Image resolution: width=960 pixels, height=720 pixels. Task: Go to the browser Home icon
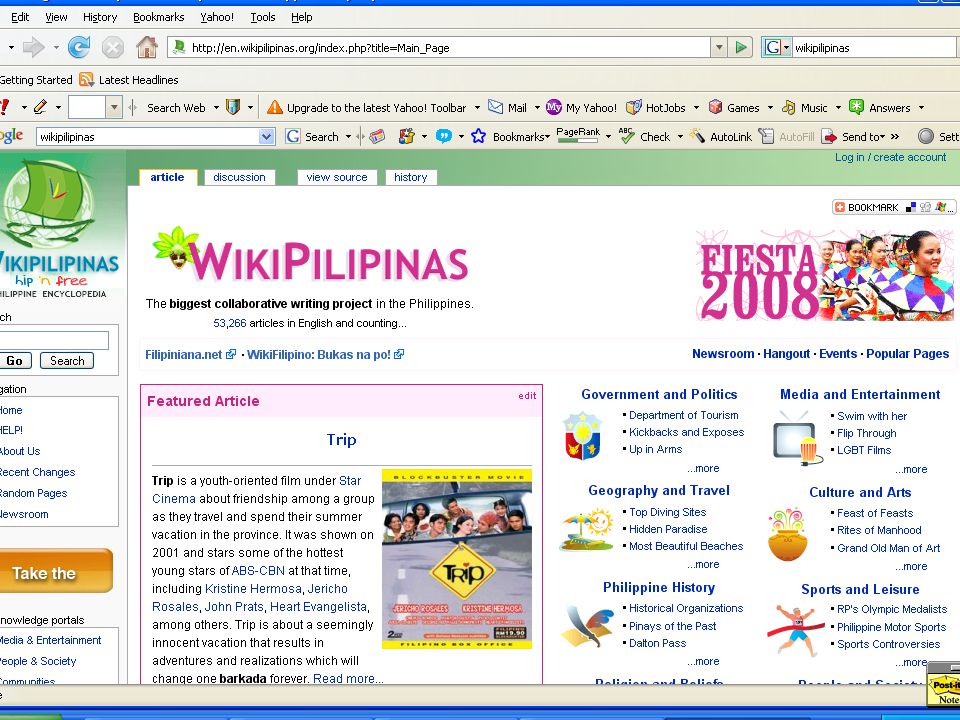147,47
